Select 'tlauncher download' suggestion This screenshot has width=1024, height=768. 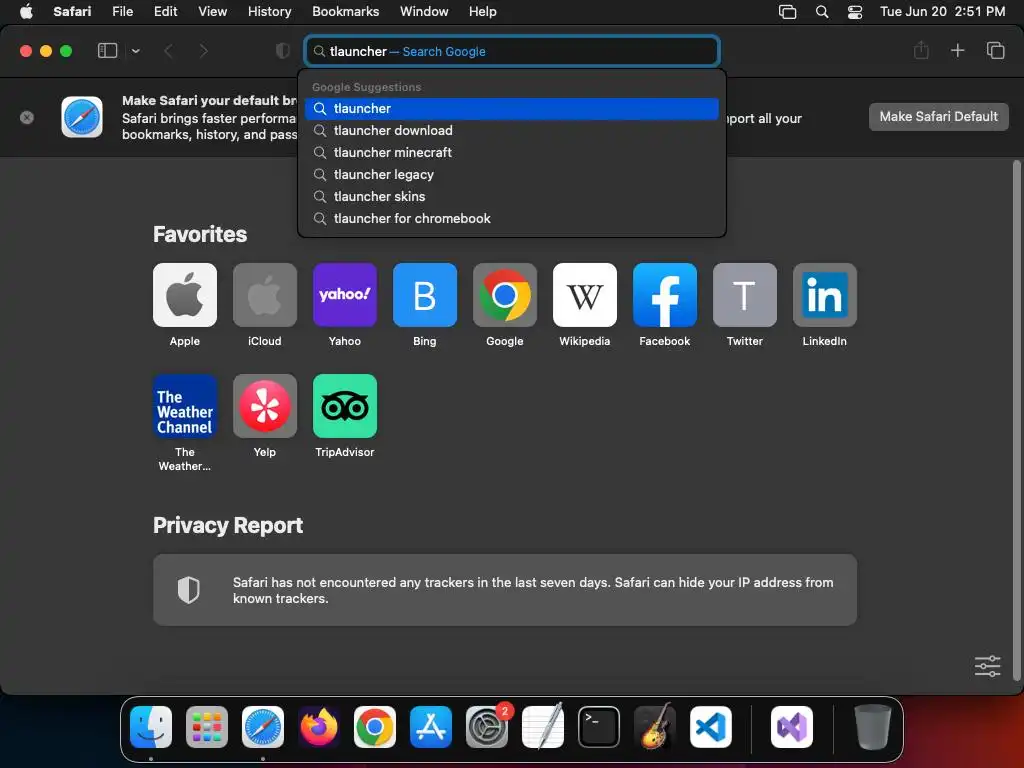pos(512,131)
